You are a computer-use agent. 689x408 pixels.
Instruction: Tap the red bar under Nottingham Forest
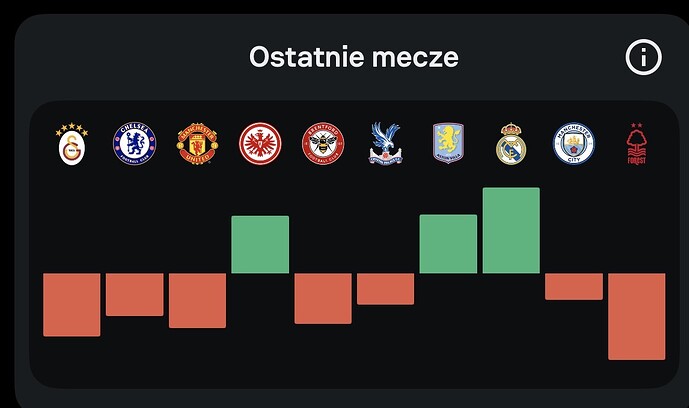coord(636,316)
